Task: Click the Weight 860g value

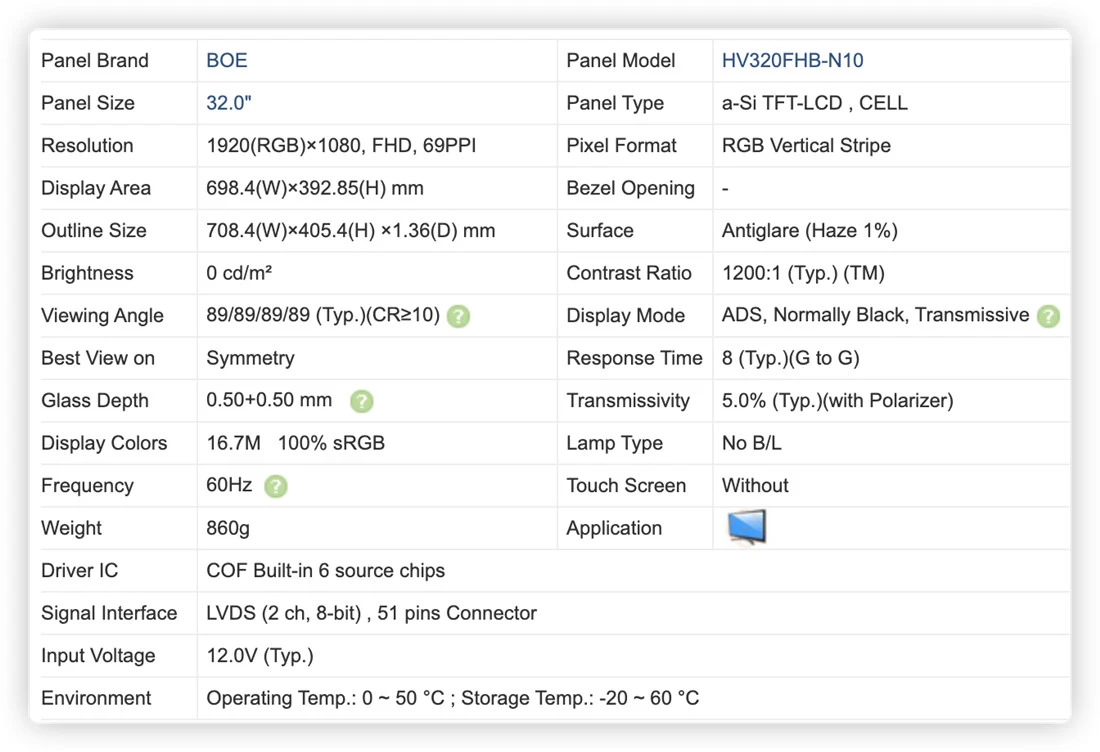Action: click(228, 528)
